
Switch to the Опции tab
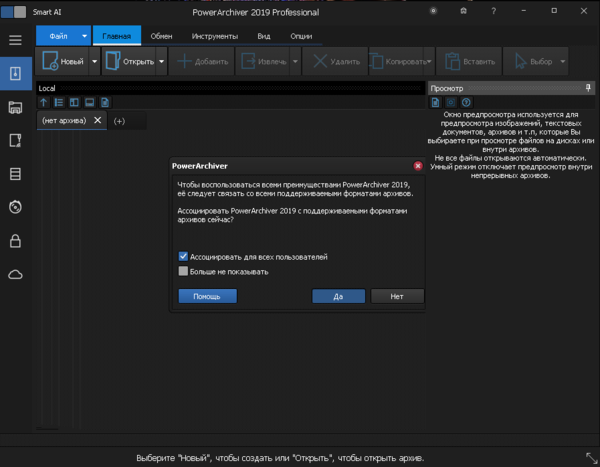coord(301,36)
